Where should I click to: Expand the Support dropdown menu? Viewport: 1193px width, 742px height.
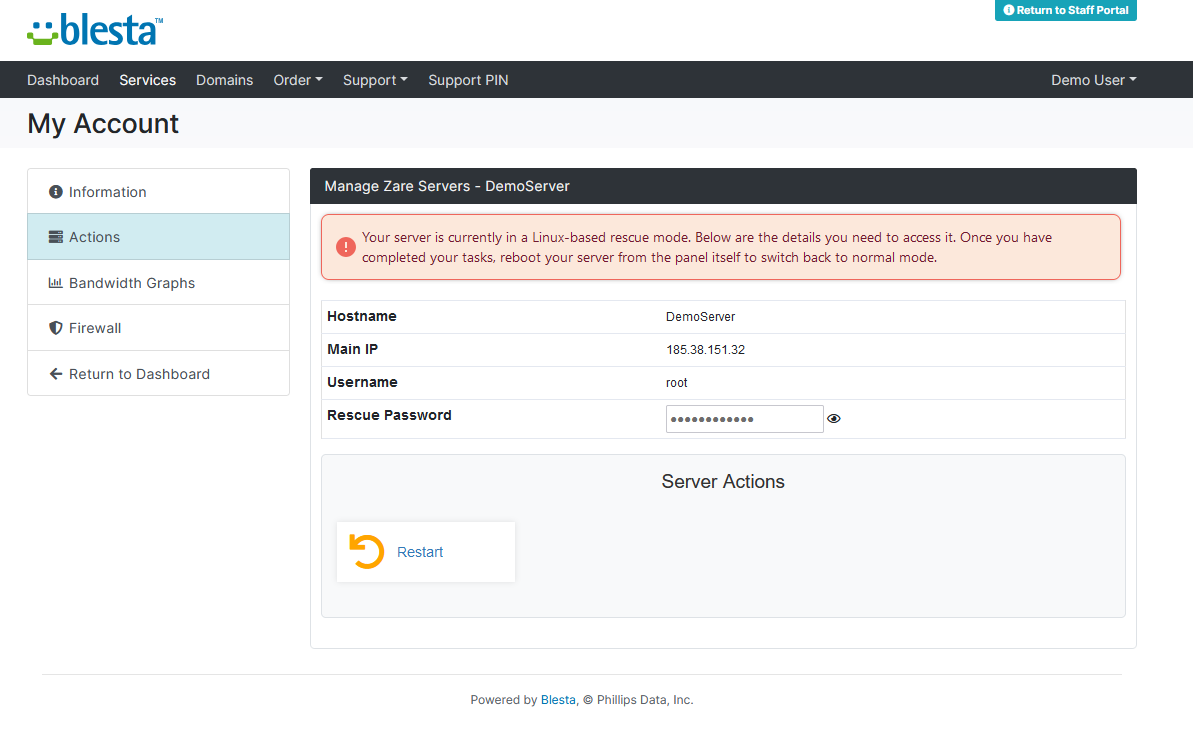375,80
